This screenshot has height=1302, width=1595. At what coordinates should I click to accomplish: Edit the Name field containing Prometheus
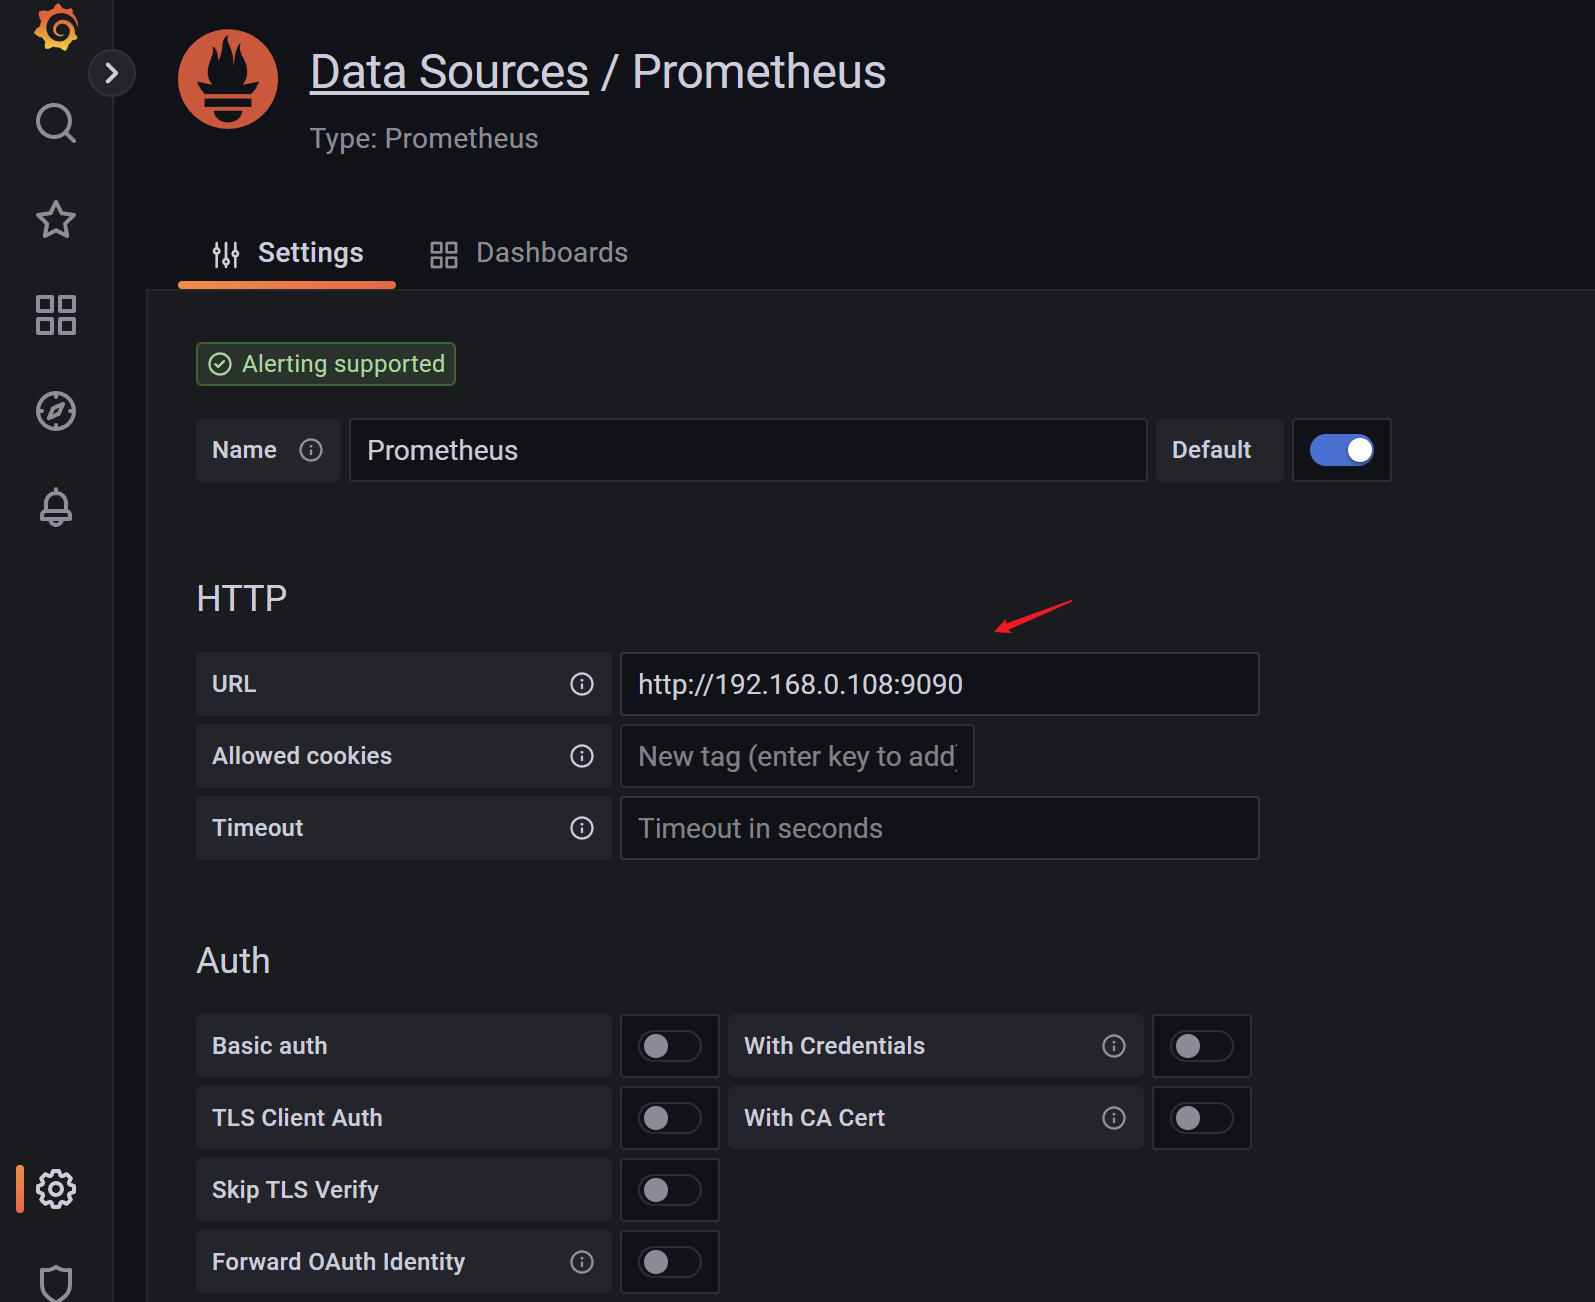(748, 450)
